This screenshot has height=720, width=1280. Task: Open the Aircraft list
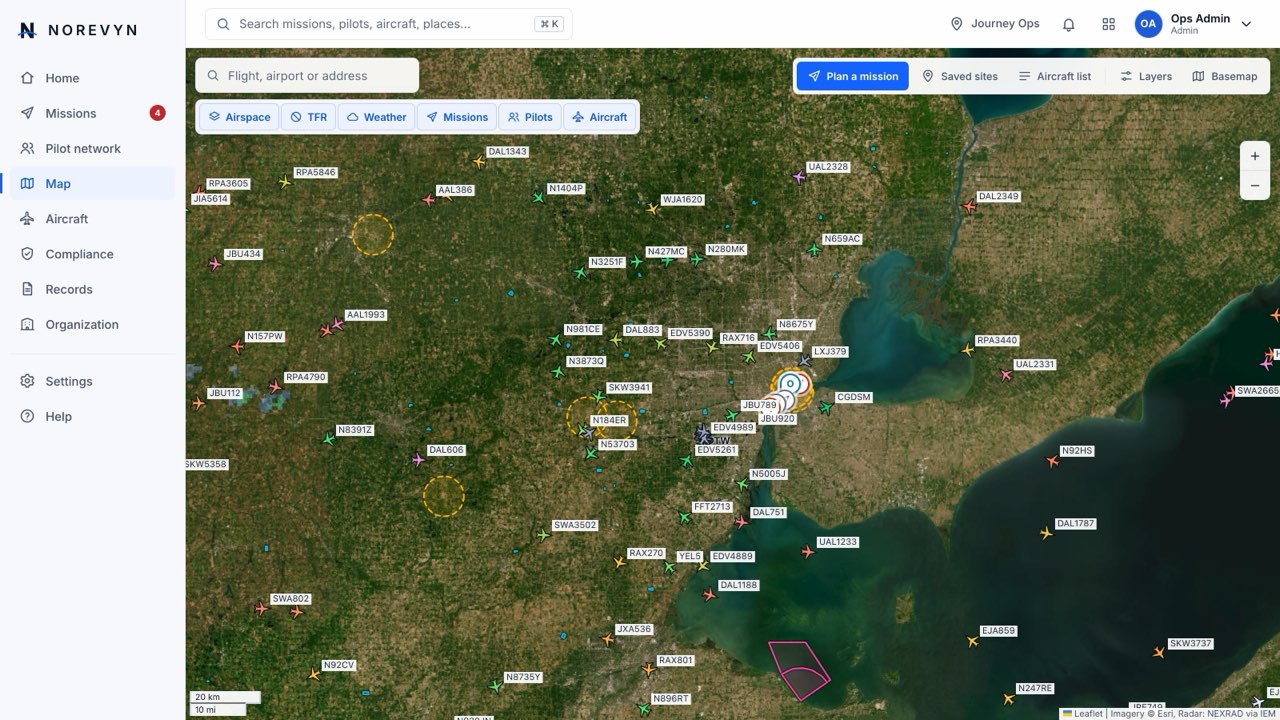click(1054, 76)
